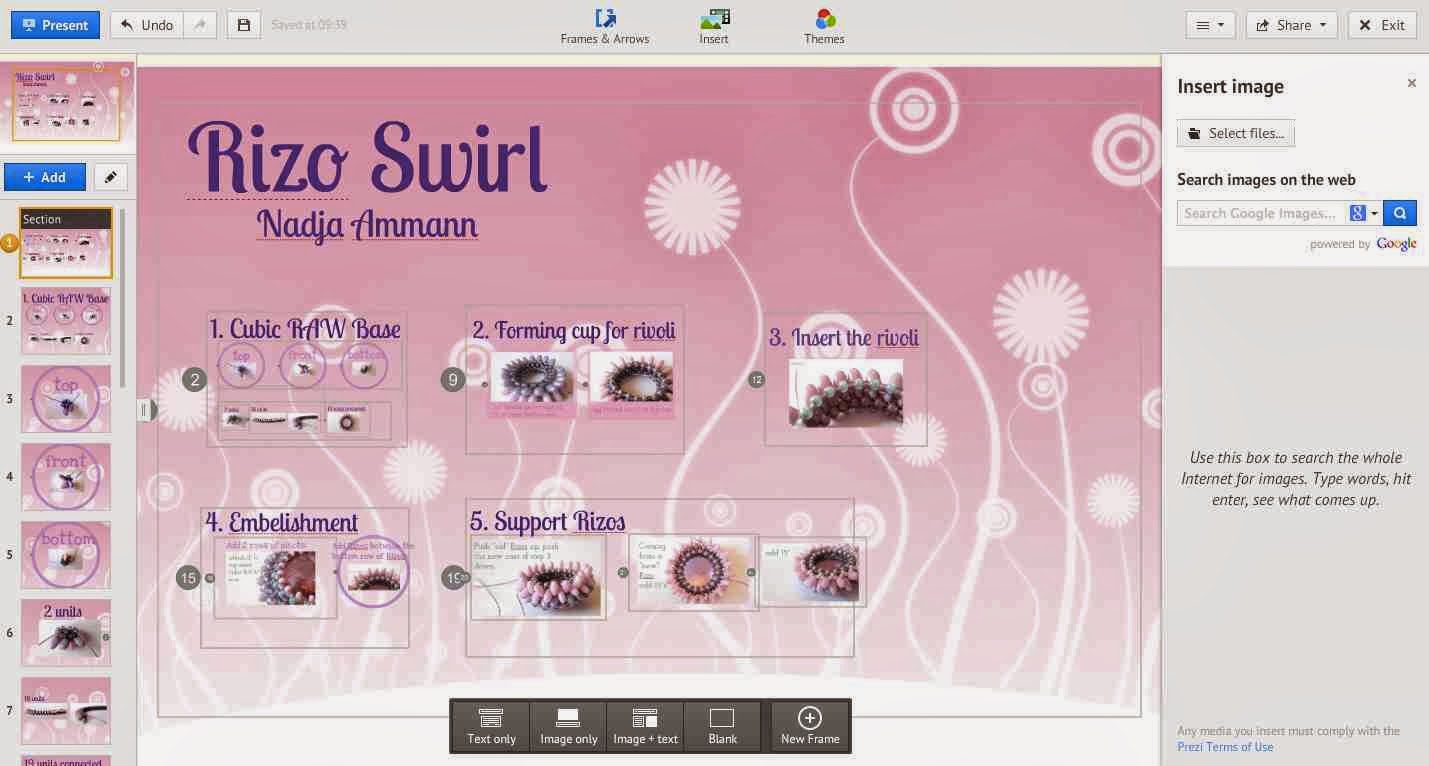
Task: Click Select files button
Action: 1236,133
